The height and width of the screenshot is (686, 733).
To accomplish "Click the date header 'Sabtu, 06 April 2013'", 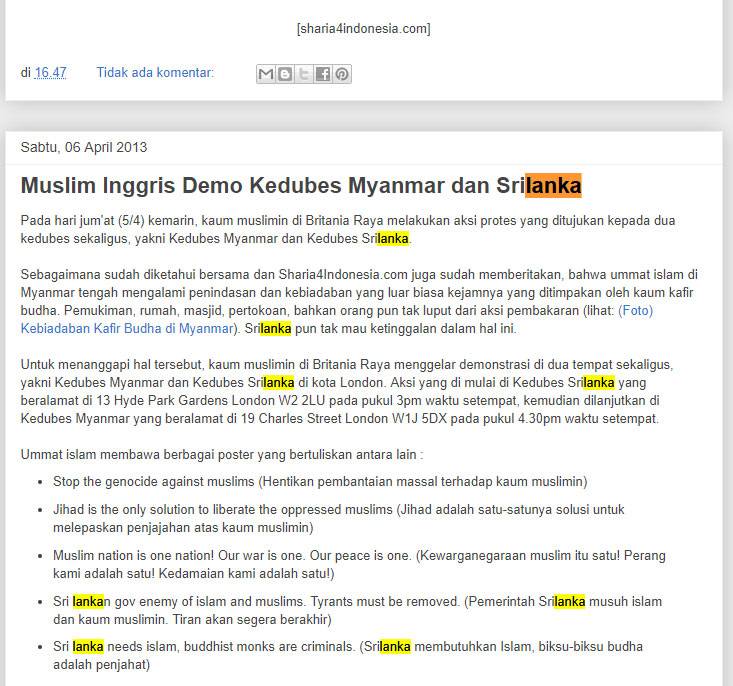I will (84, 147).
